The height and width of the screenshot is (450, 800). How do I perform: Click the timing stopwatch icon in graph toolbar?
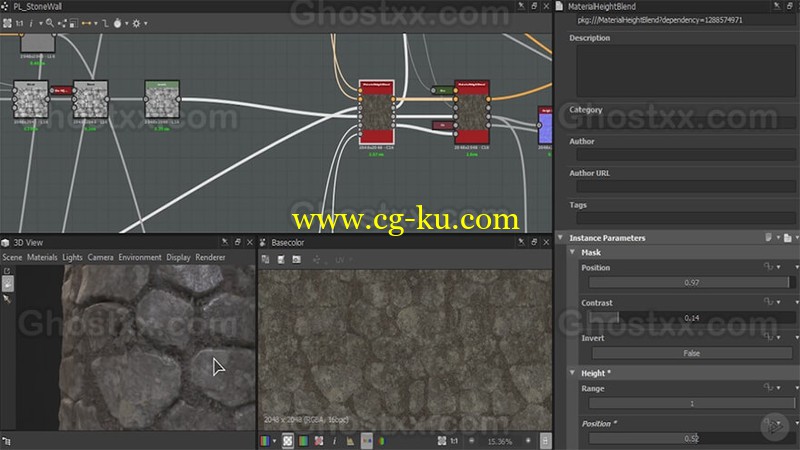click(x=117, y=23)
